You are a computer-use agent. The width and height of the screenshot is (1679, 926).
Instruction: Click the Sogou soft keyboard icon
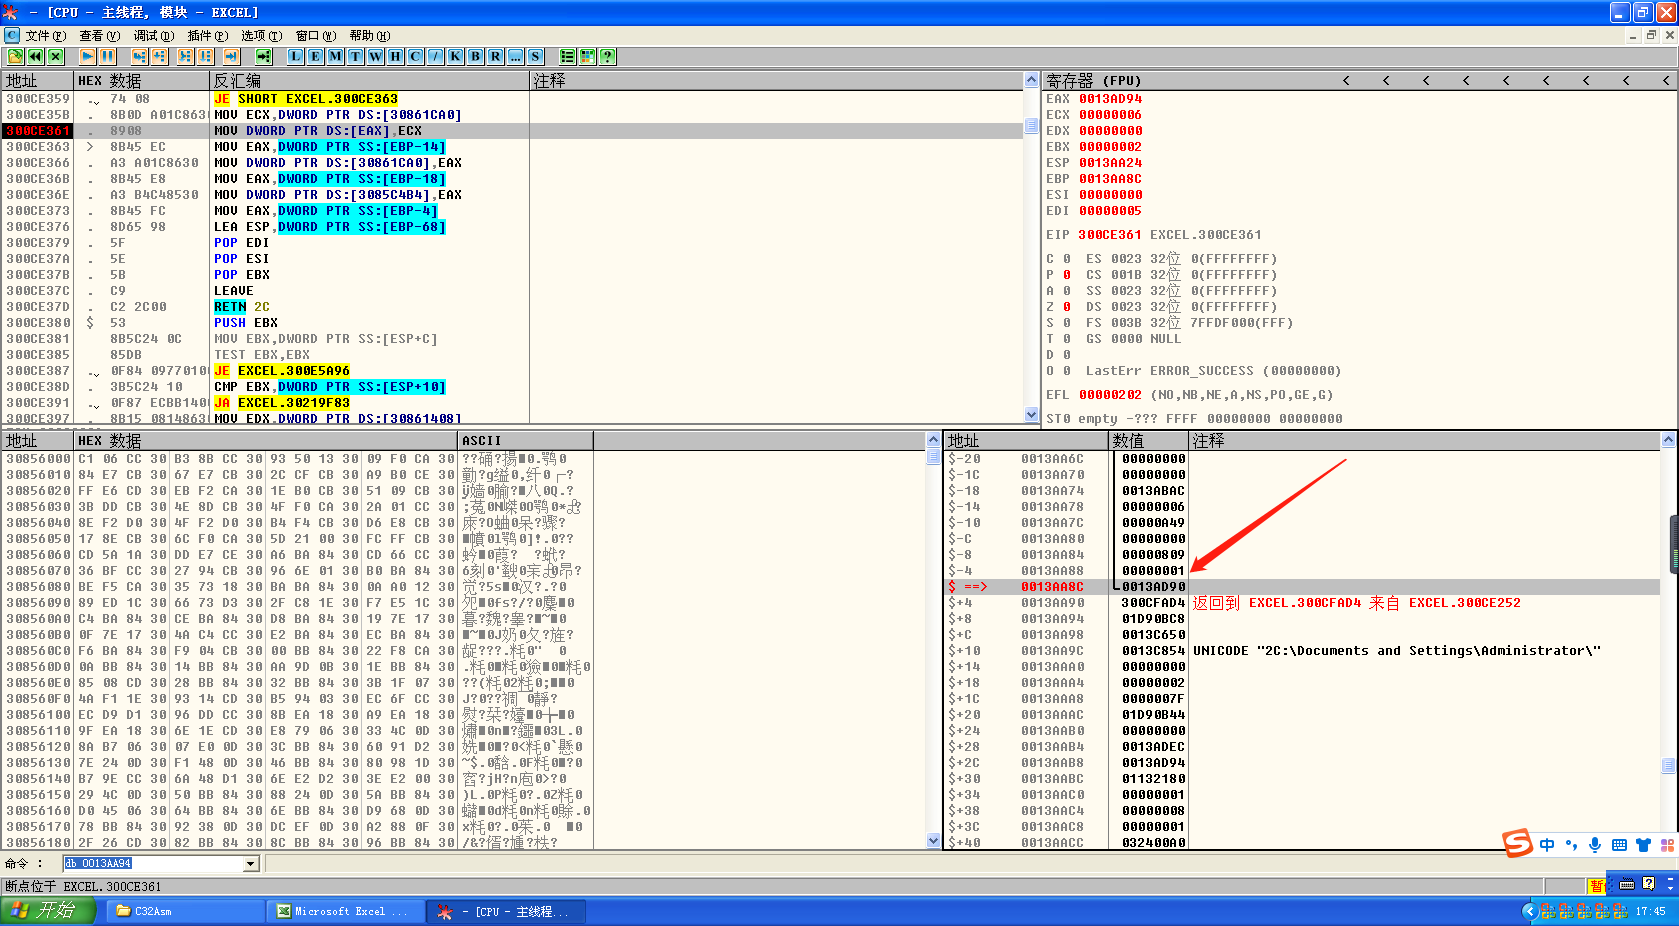[x=1619, y=845]
